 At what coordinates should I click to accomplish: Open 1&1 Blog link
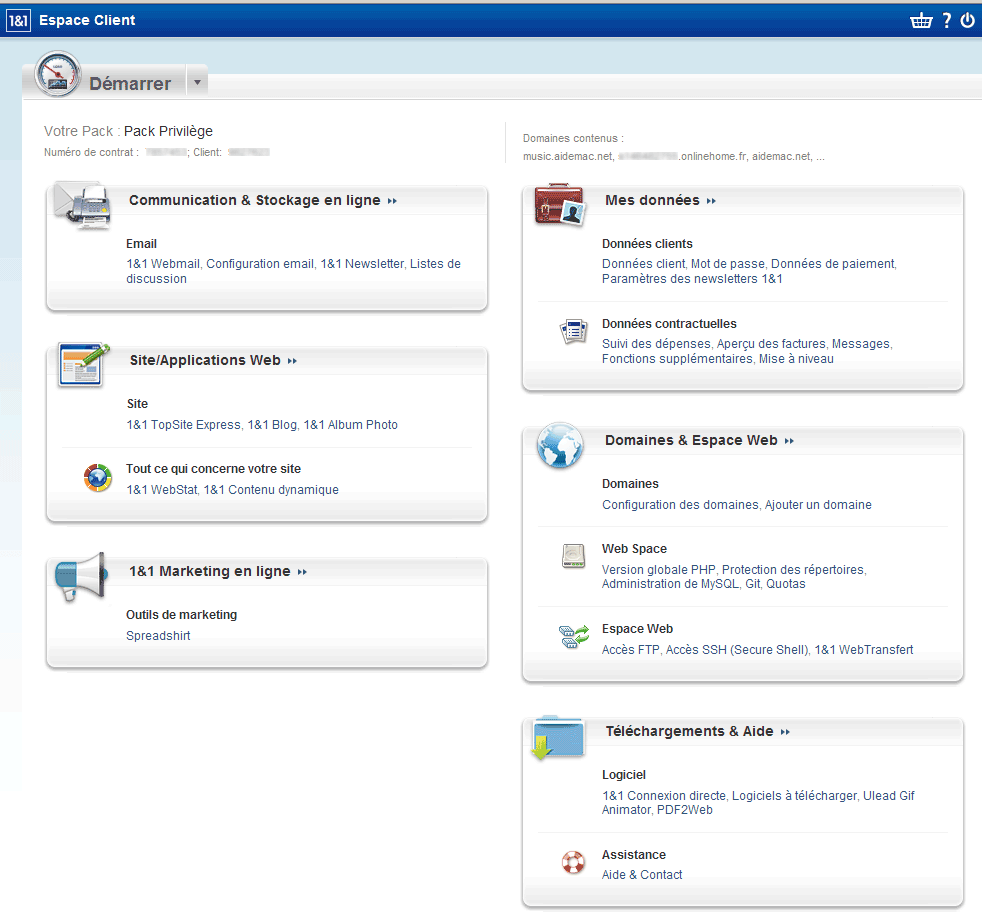pos(272,425)
